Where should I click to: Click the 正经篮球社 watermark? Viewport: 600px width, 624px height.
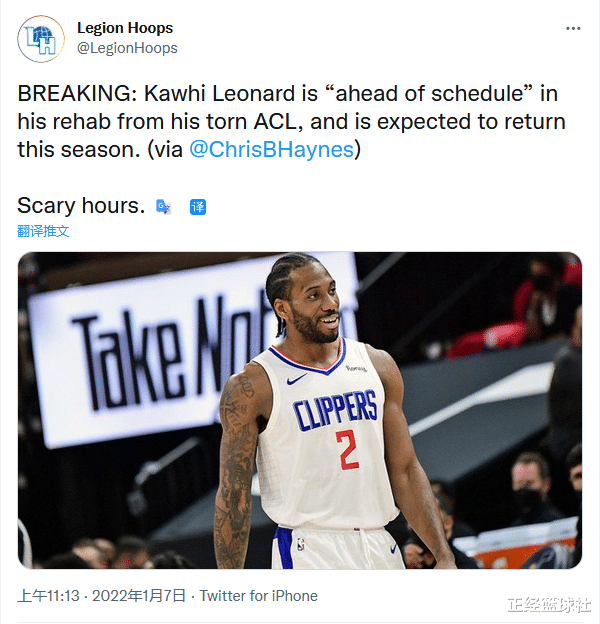(x=548, y=605)
